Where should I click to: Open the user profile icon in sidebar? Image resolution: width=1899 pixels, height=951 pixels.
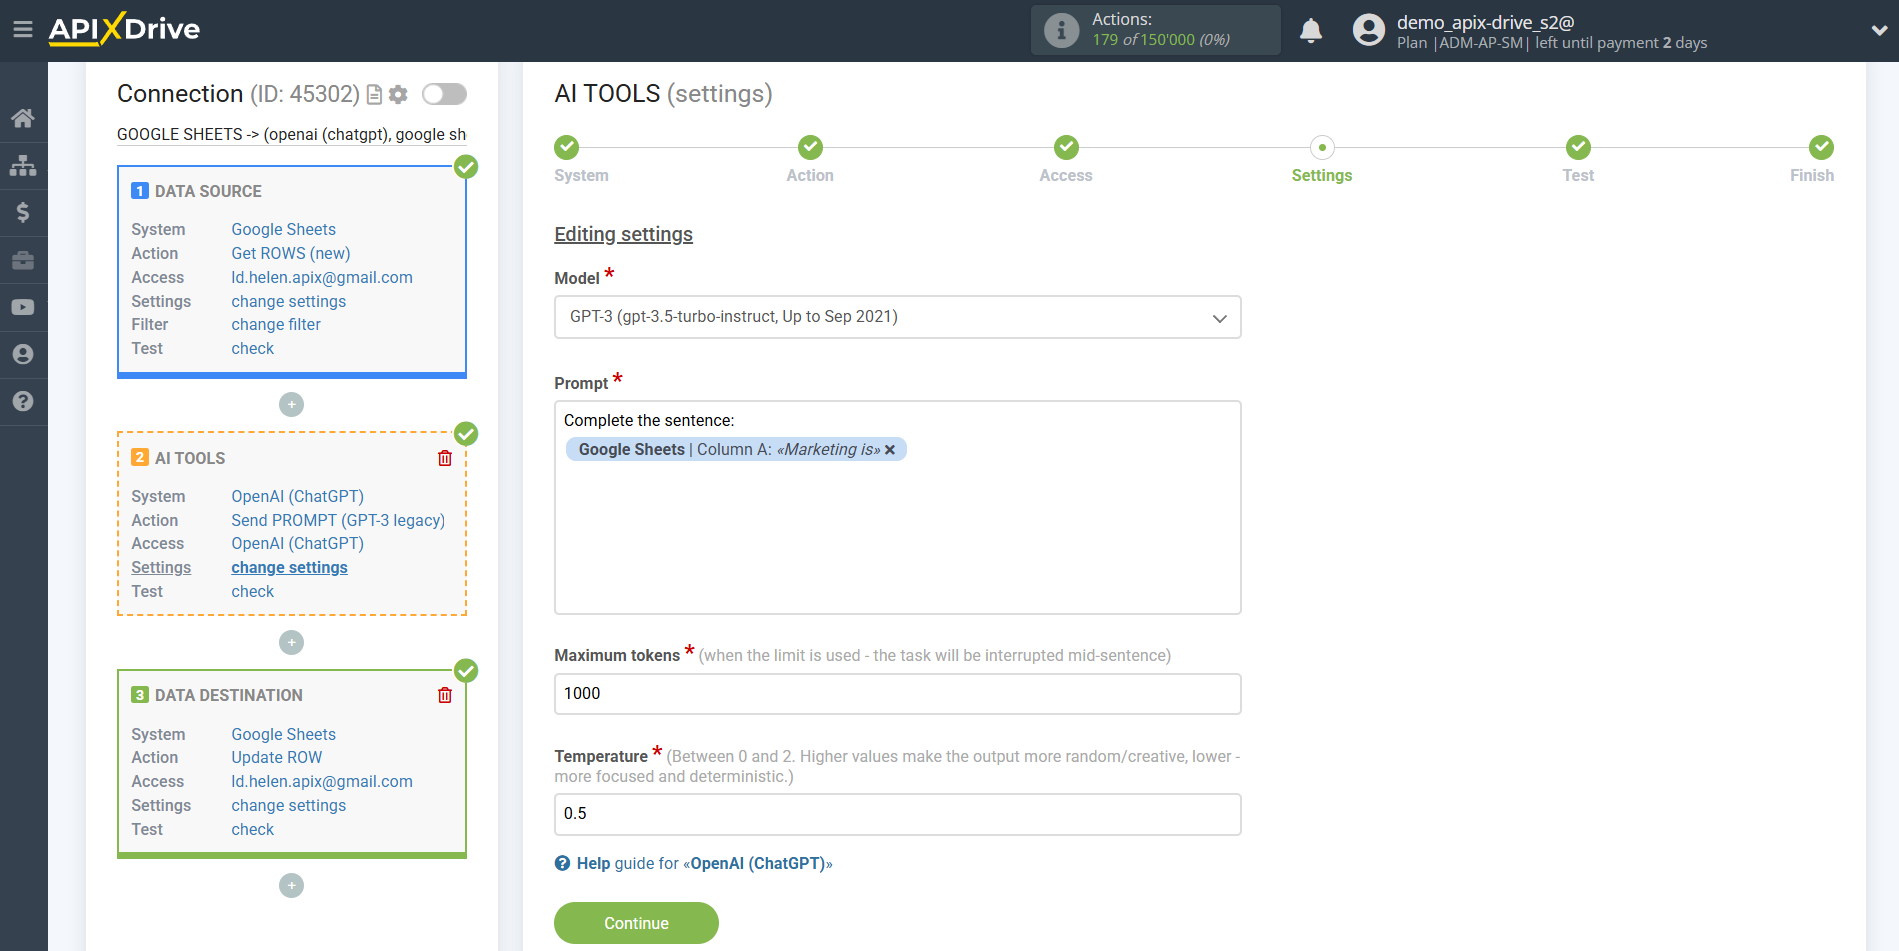point(23,354)
